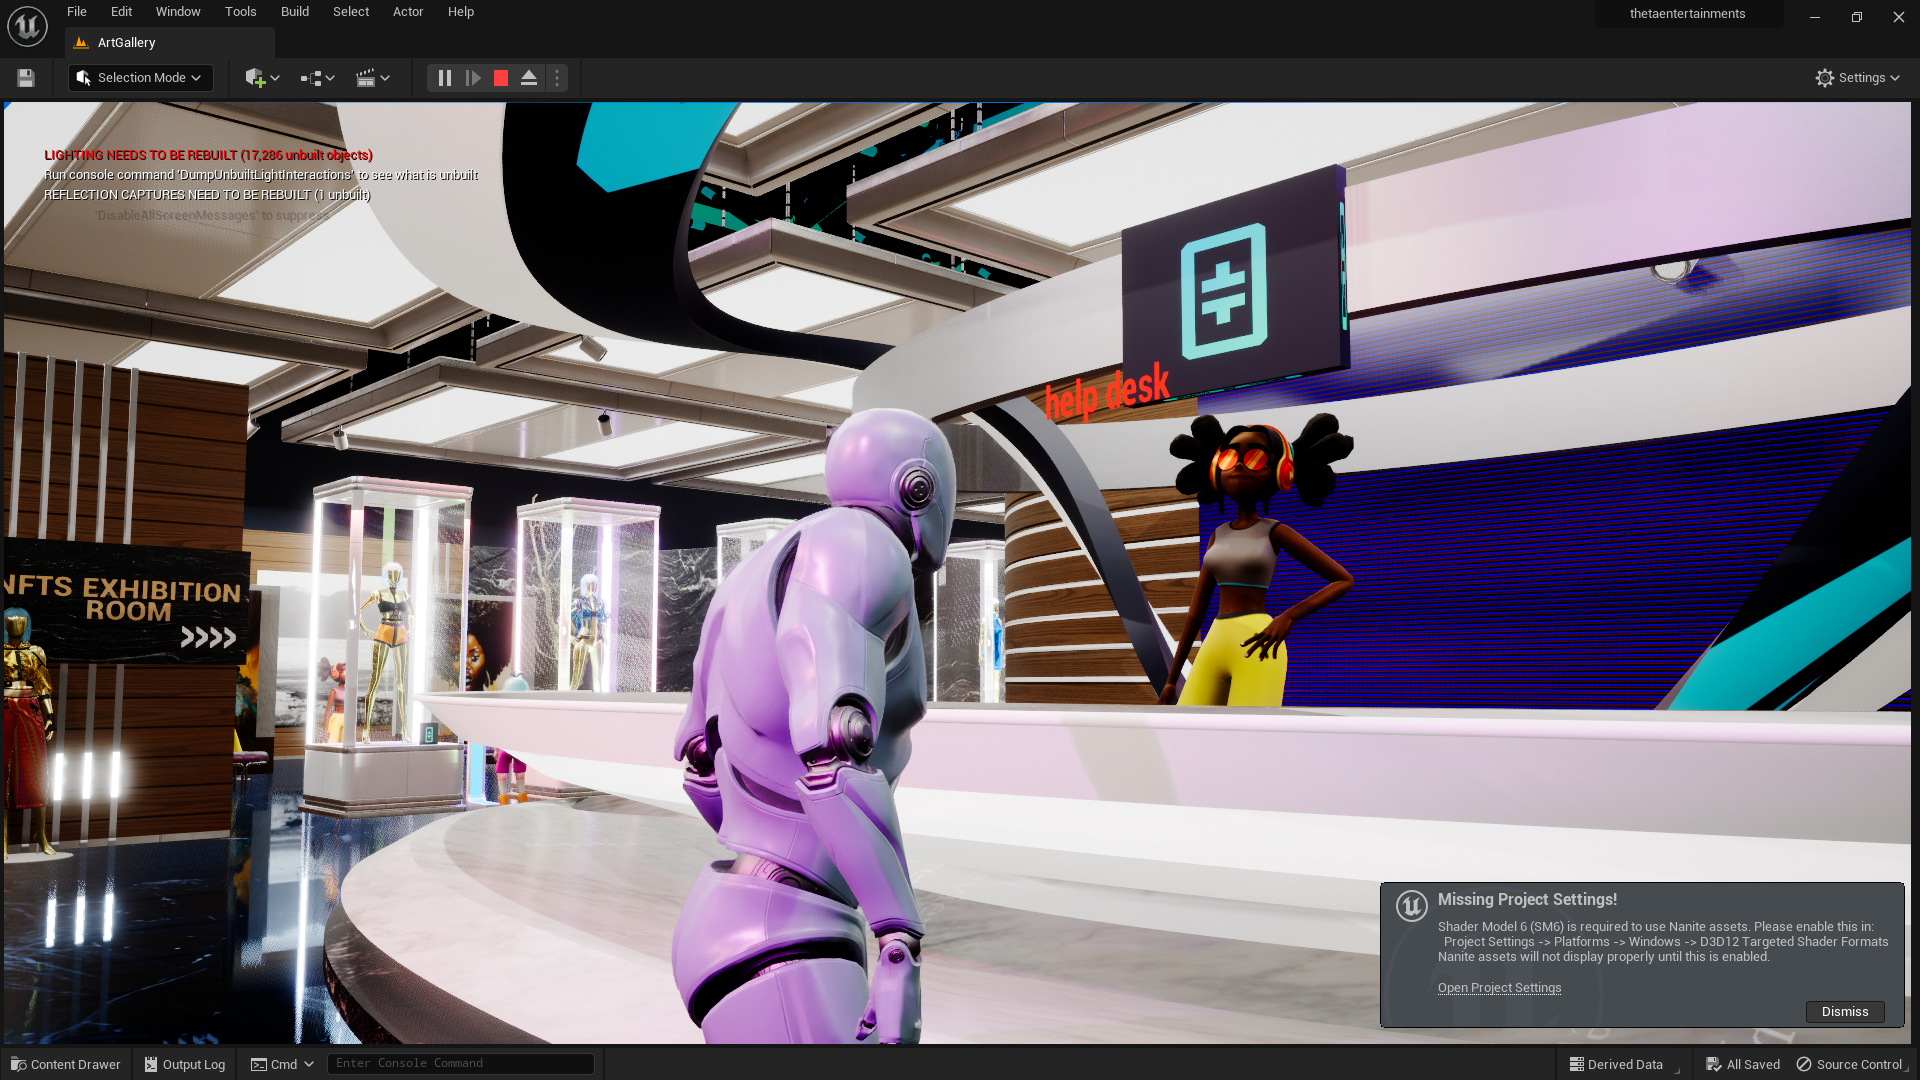Open the Build menu
1920x1080 pixels.
pyautogui.click(x=294, y=12)
